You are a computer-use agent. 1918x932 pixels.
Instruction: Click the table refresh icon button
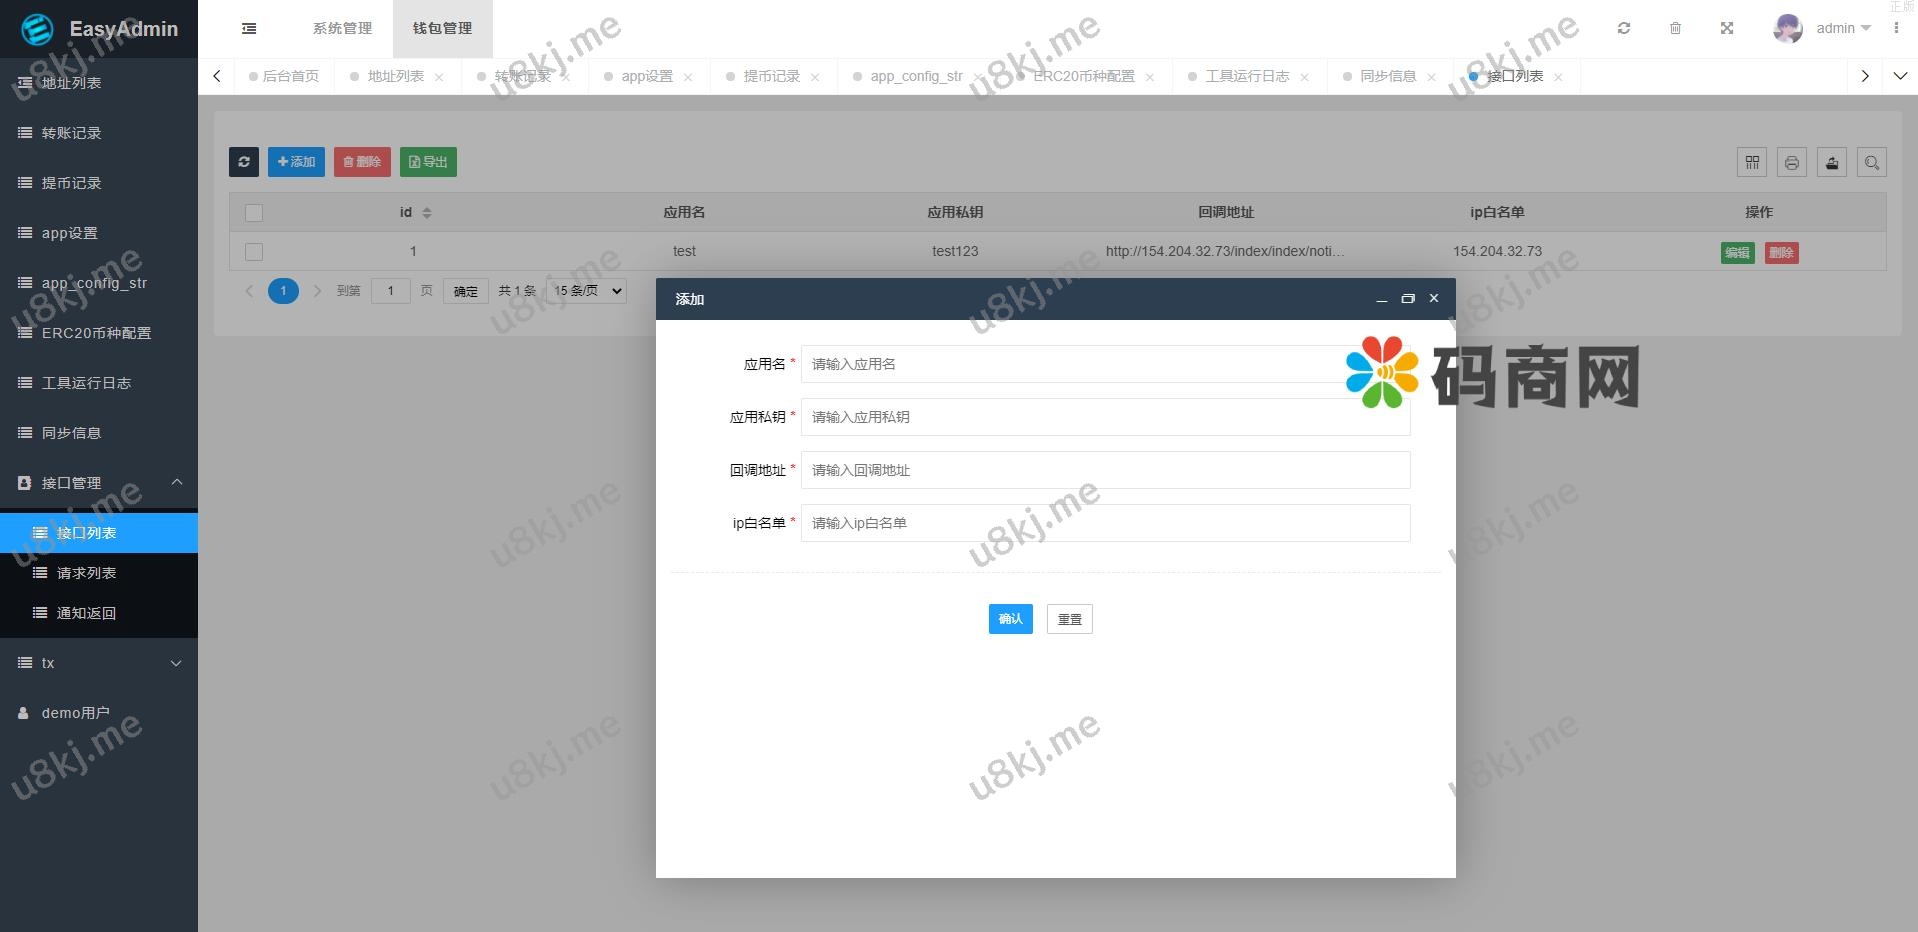[x=244, y=162]
